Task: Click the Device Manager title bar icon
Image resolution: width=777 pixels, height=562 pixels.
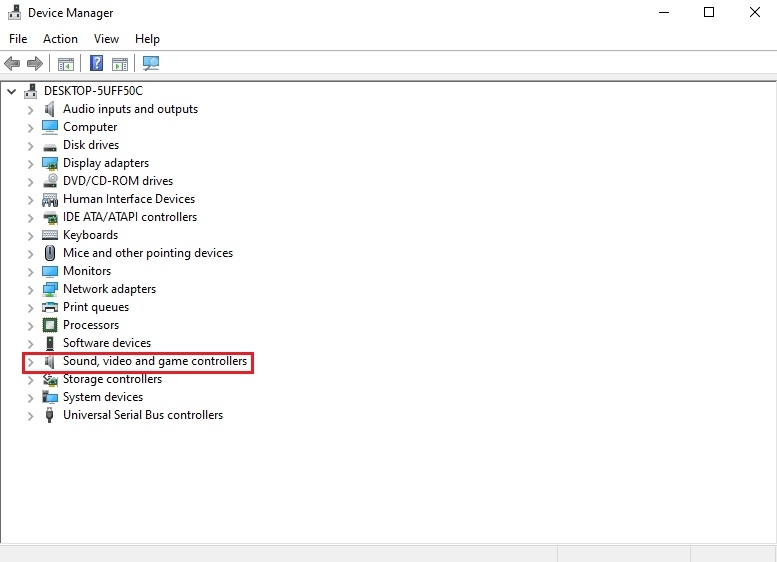Action: [14, 12]
